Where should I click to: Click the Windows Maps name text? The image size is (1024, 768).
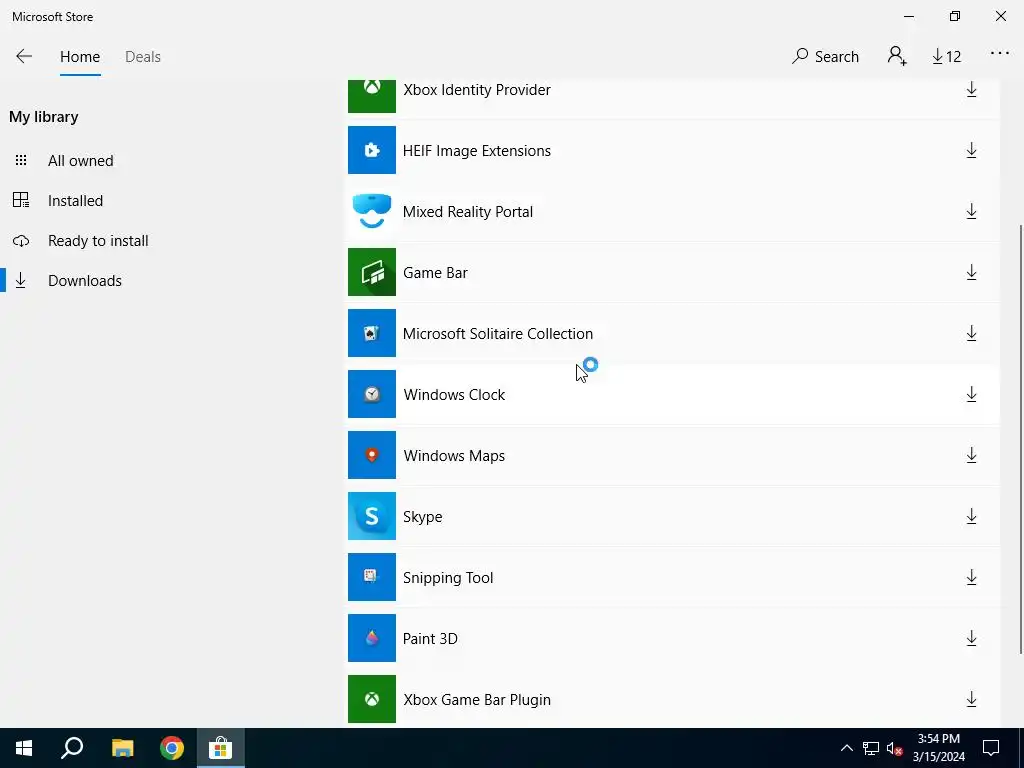point(454,456)
